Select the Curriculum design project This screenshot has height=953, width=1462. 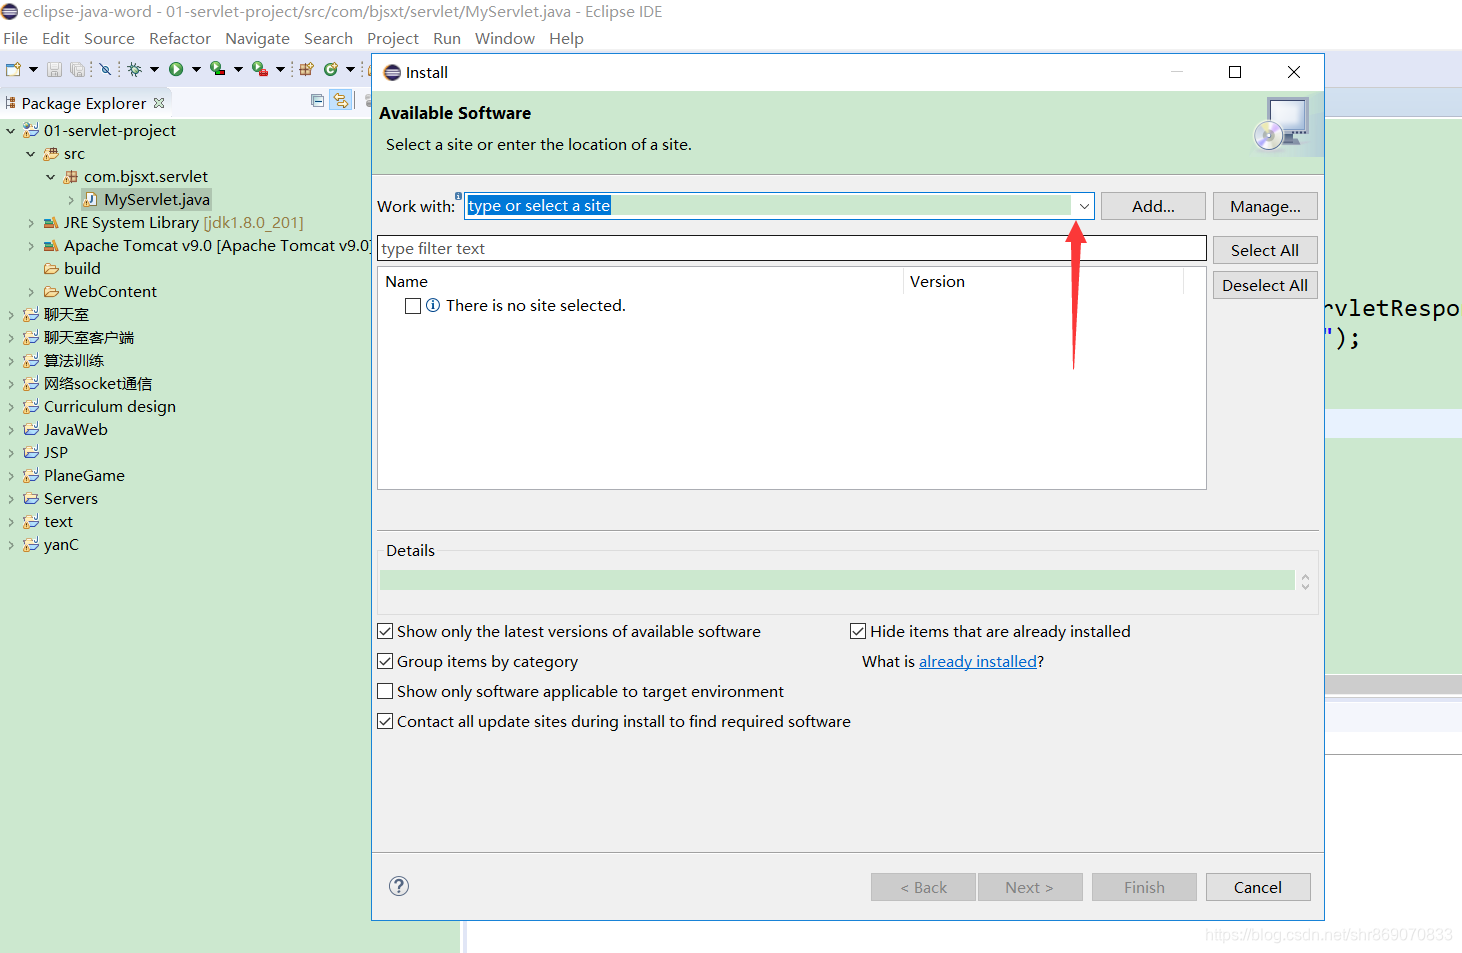[110, 407]
